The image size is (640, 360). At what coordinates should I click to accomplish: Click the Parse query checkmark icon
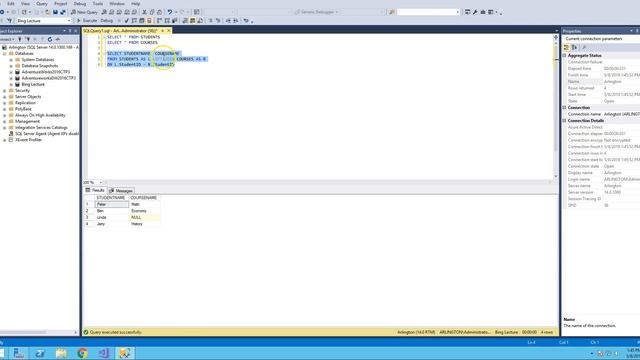click(127, 20)
